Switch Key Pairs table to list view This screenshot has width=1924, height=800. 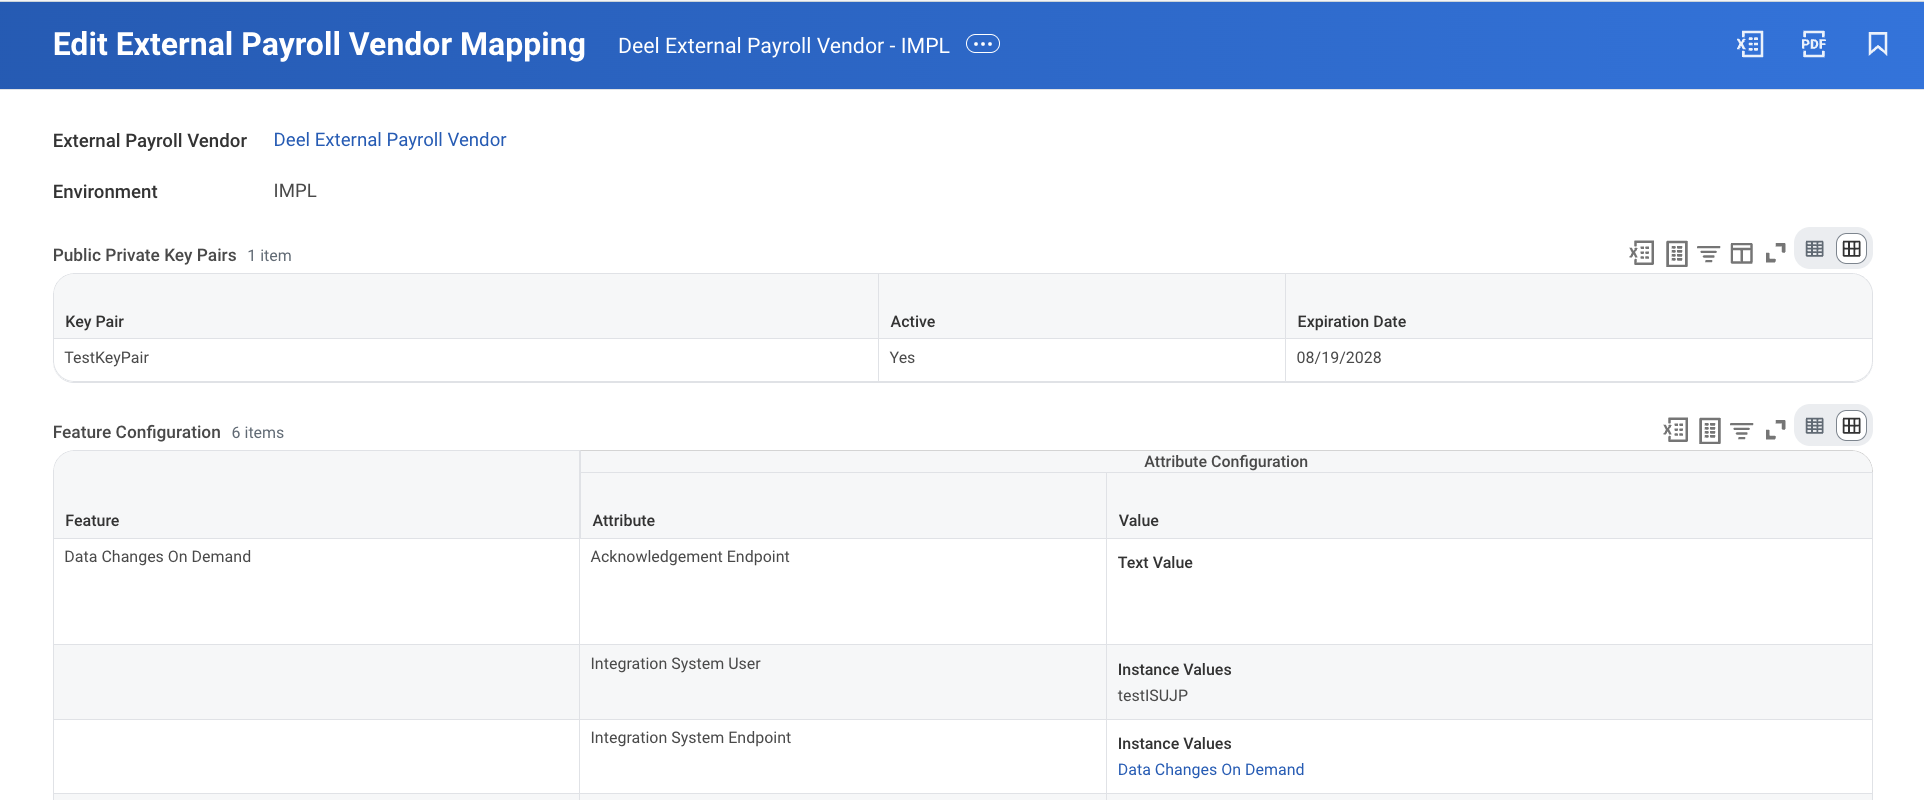tap(1815, 249)
